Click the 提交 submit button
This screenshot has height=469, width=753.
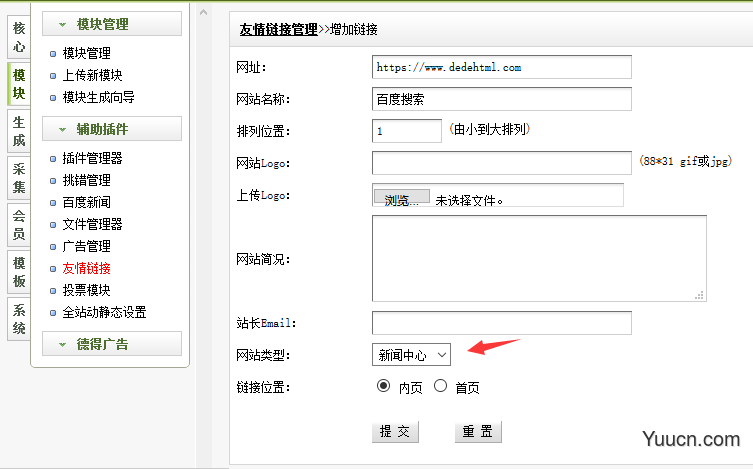point(395,432)
